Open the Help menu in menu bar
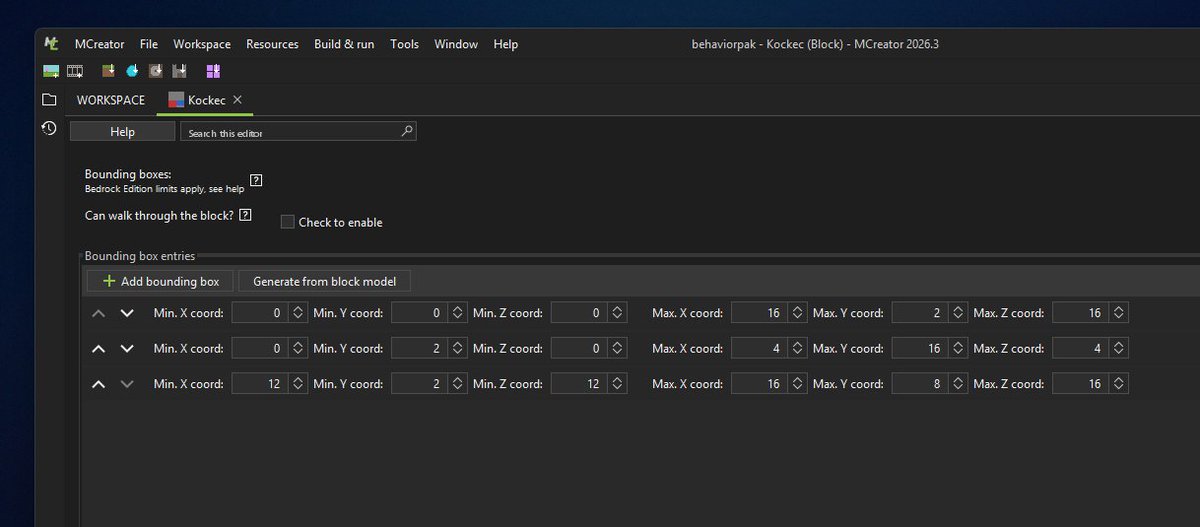 point(506,44)
